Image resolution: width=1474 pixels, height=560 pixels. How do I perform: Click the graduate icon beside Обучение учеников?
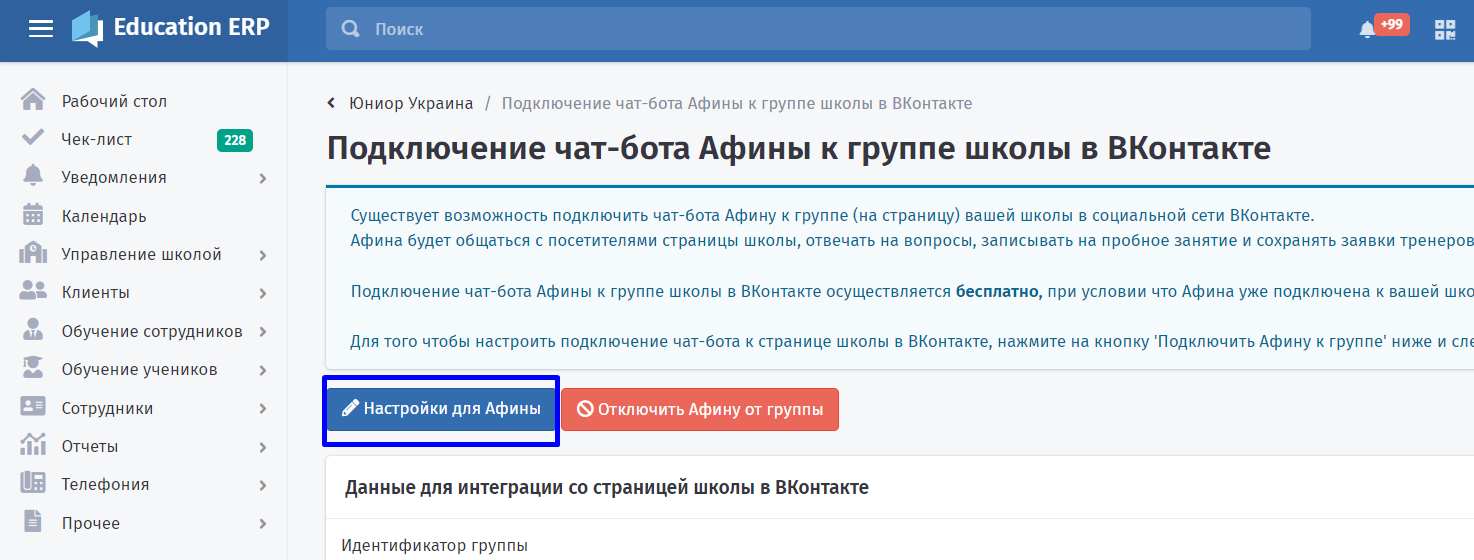coord(33,368)
